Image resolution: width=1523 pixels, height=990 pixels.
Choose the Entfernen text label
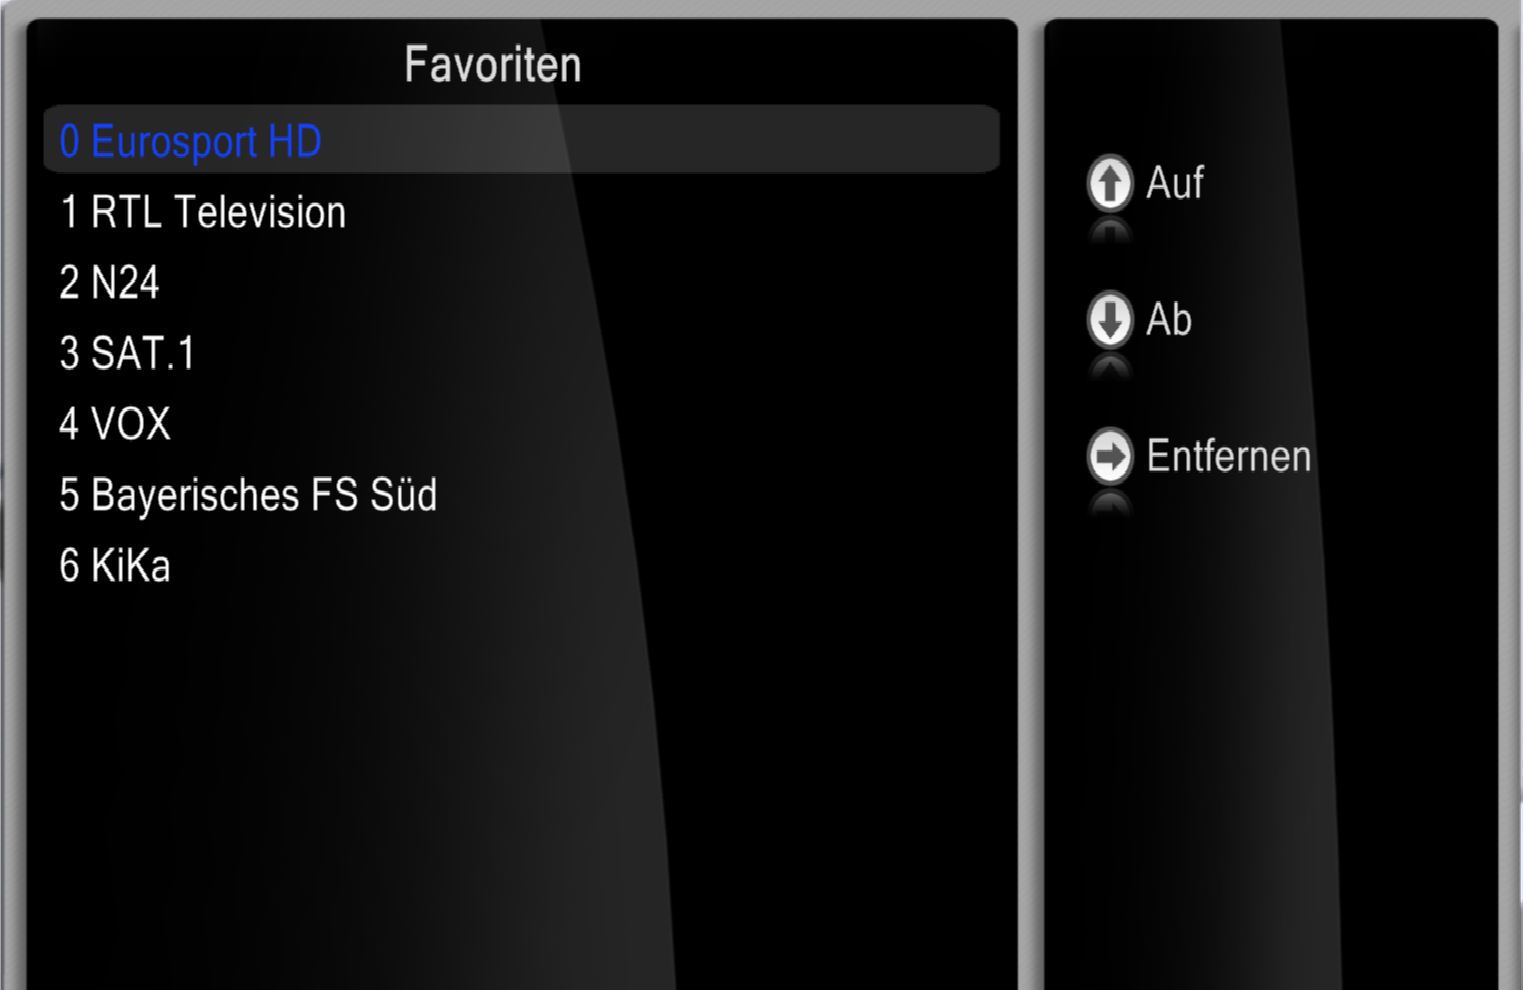pyautogui.click(x=1228, y=456)
